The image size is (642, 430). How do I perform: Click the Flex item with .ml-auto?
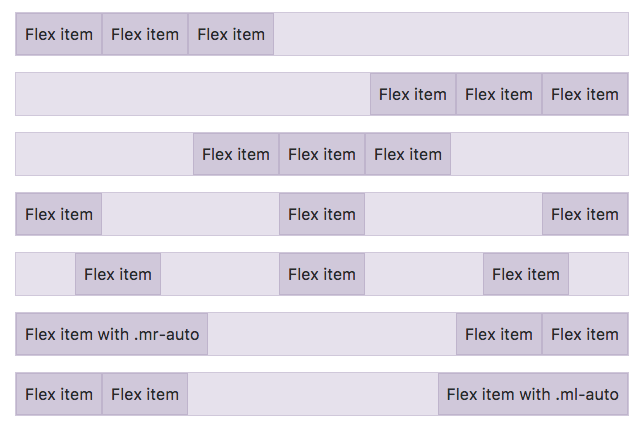[533, 394]
